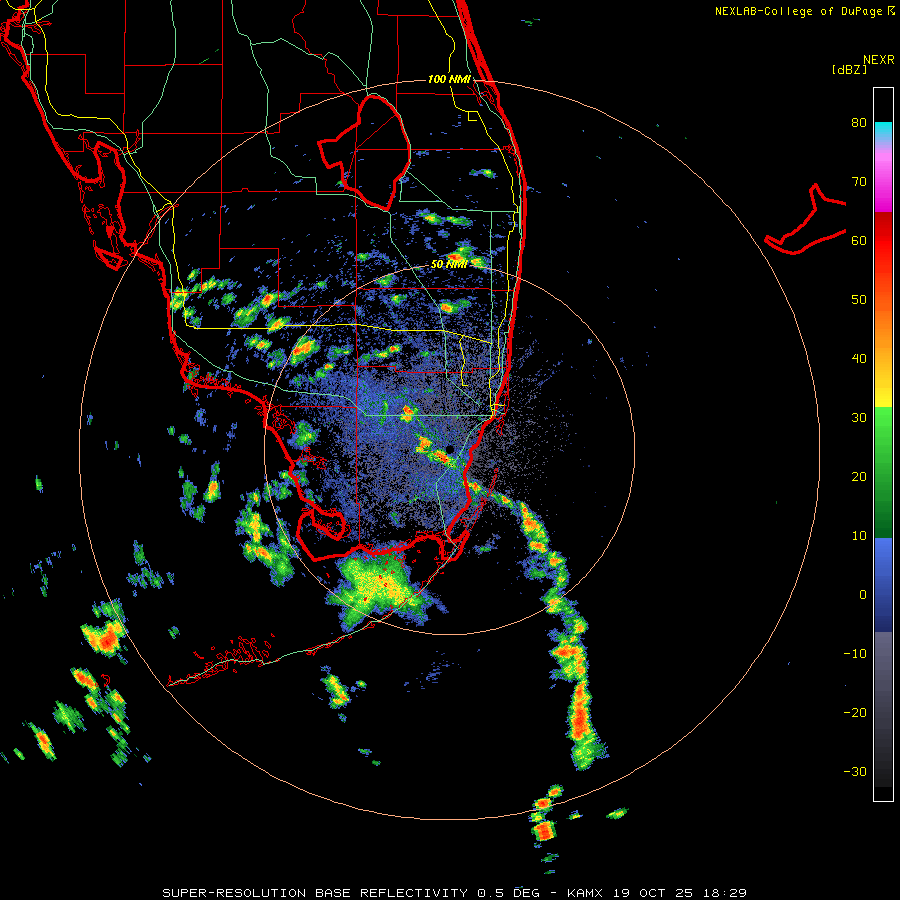The height and width of the screenshot is (900, 900).
Task: Click the -20 value on dBZ scale
Action: (855, 713)
